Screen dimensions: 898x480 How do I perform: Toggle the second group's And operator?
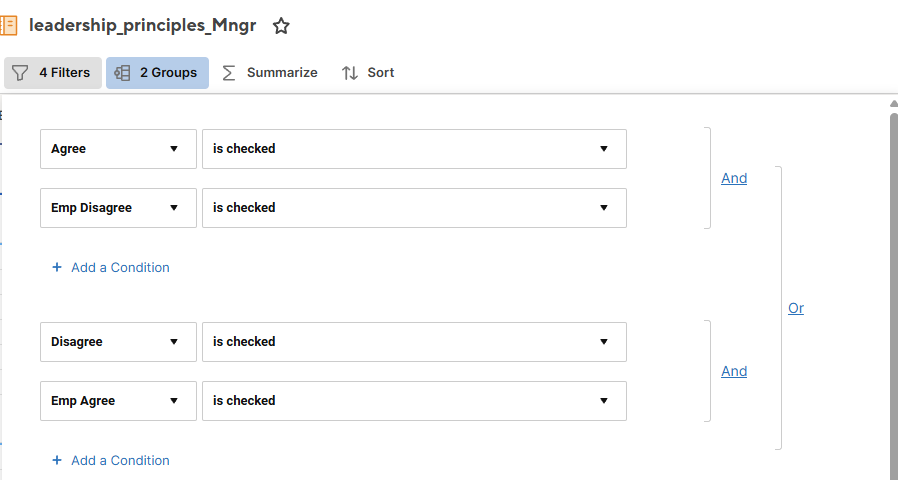pos(734,371)
